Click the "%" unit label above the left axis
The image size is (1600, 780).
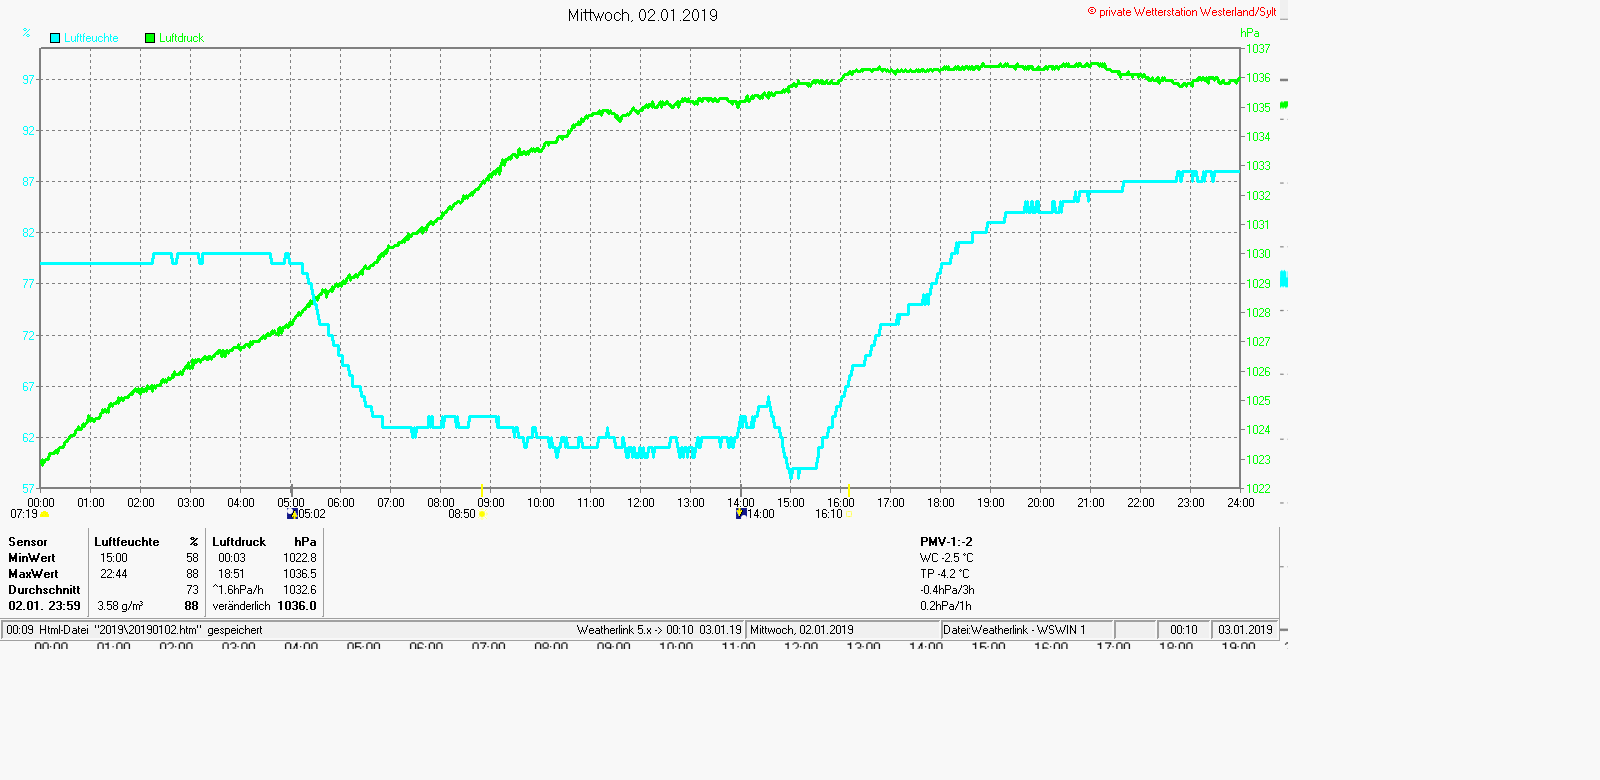pyautogui.click(x=26, y=33)
